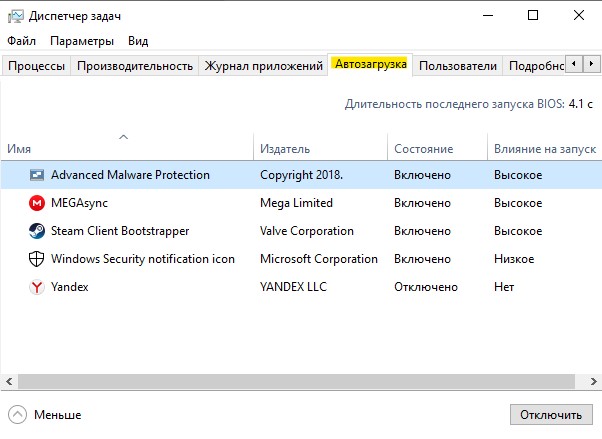Open the Подробности tab
The width and height of the screenshot is (602, 439).
pyautogui.click(x=535, y=66)
